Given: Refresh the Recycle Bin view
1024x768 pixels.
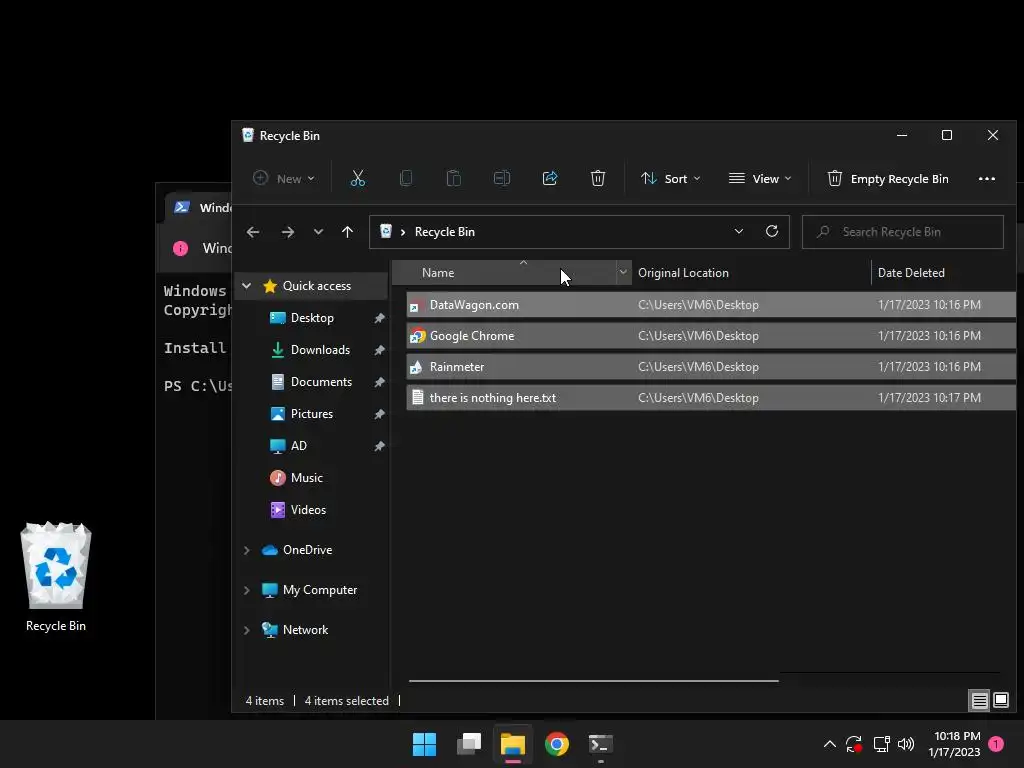Looking at the screenshot, I should tap(772, 231).
